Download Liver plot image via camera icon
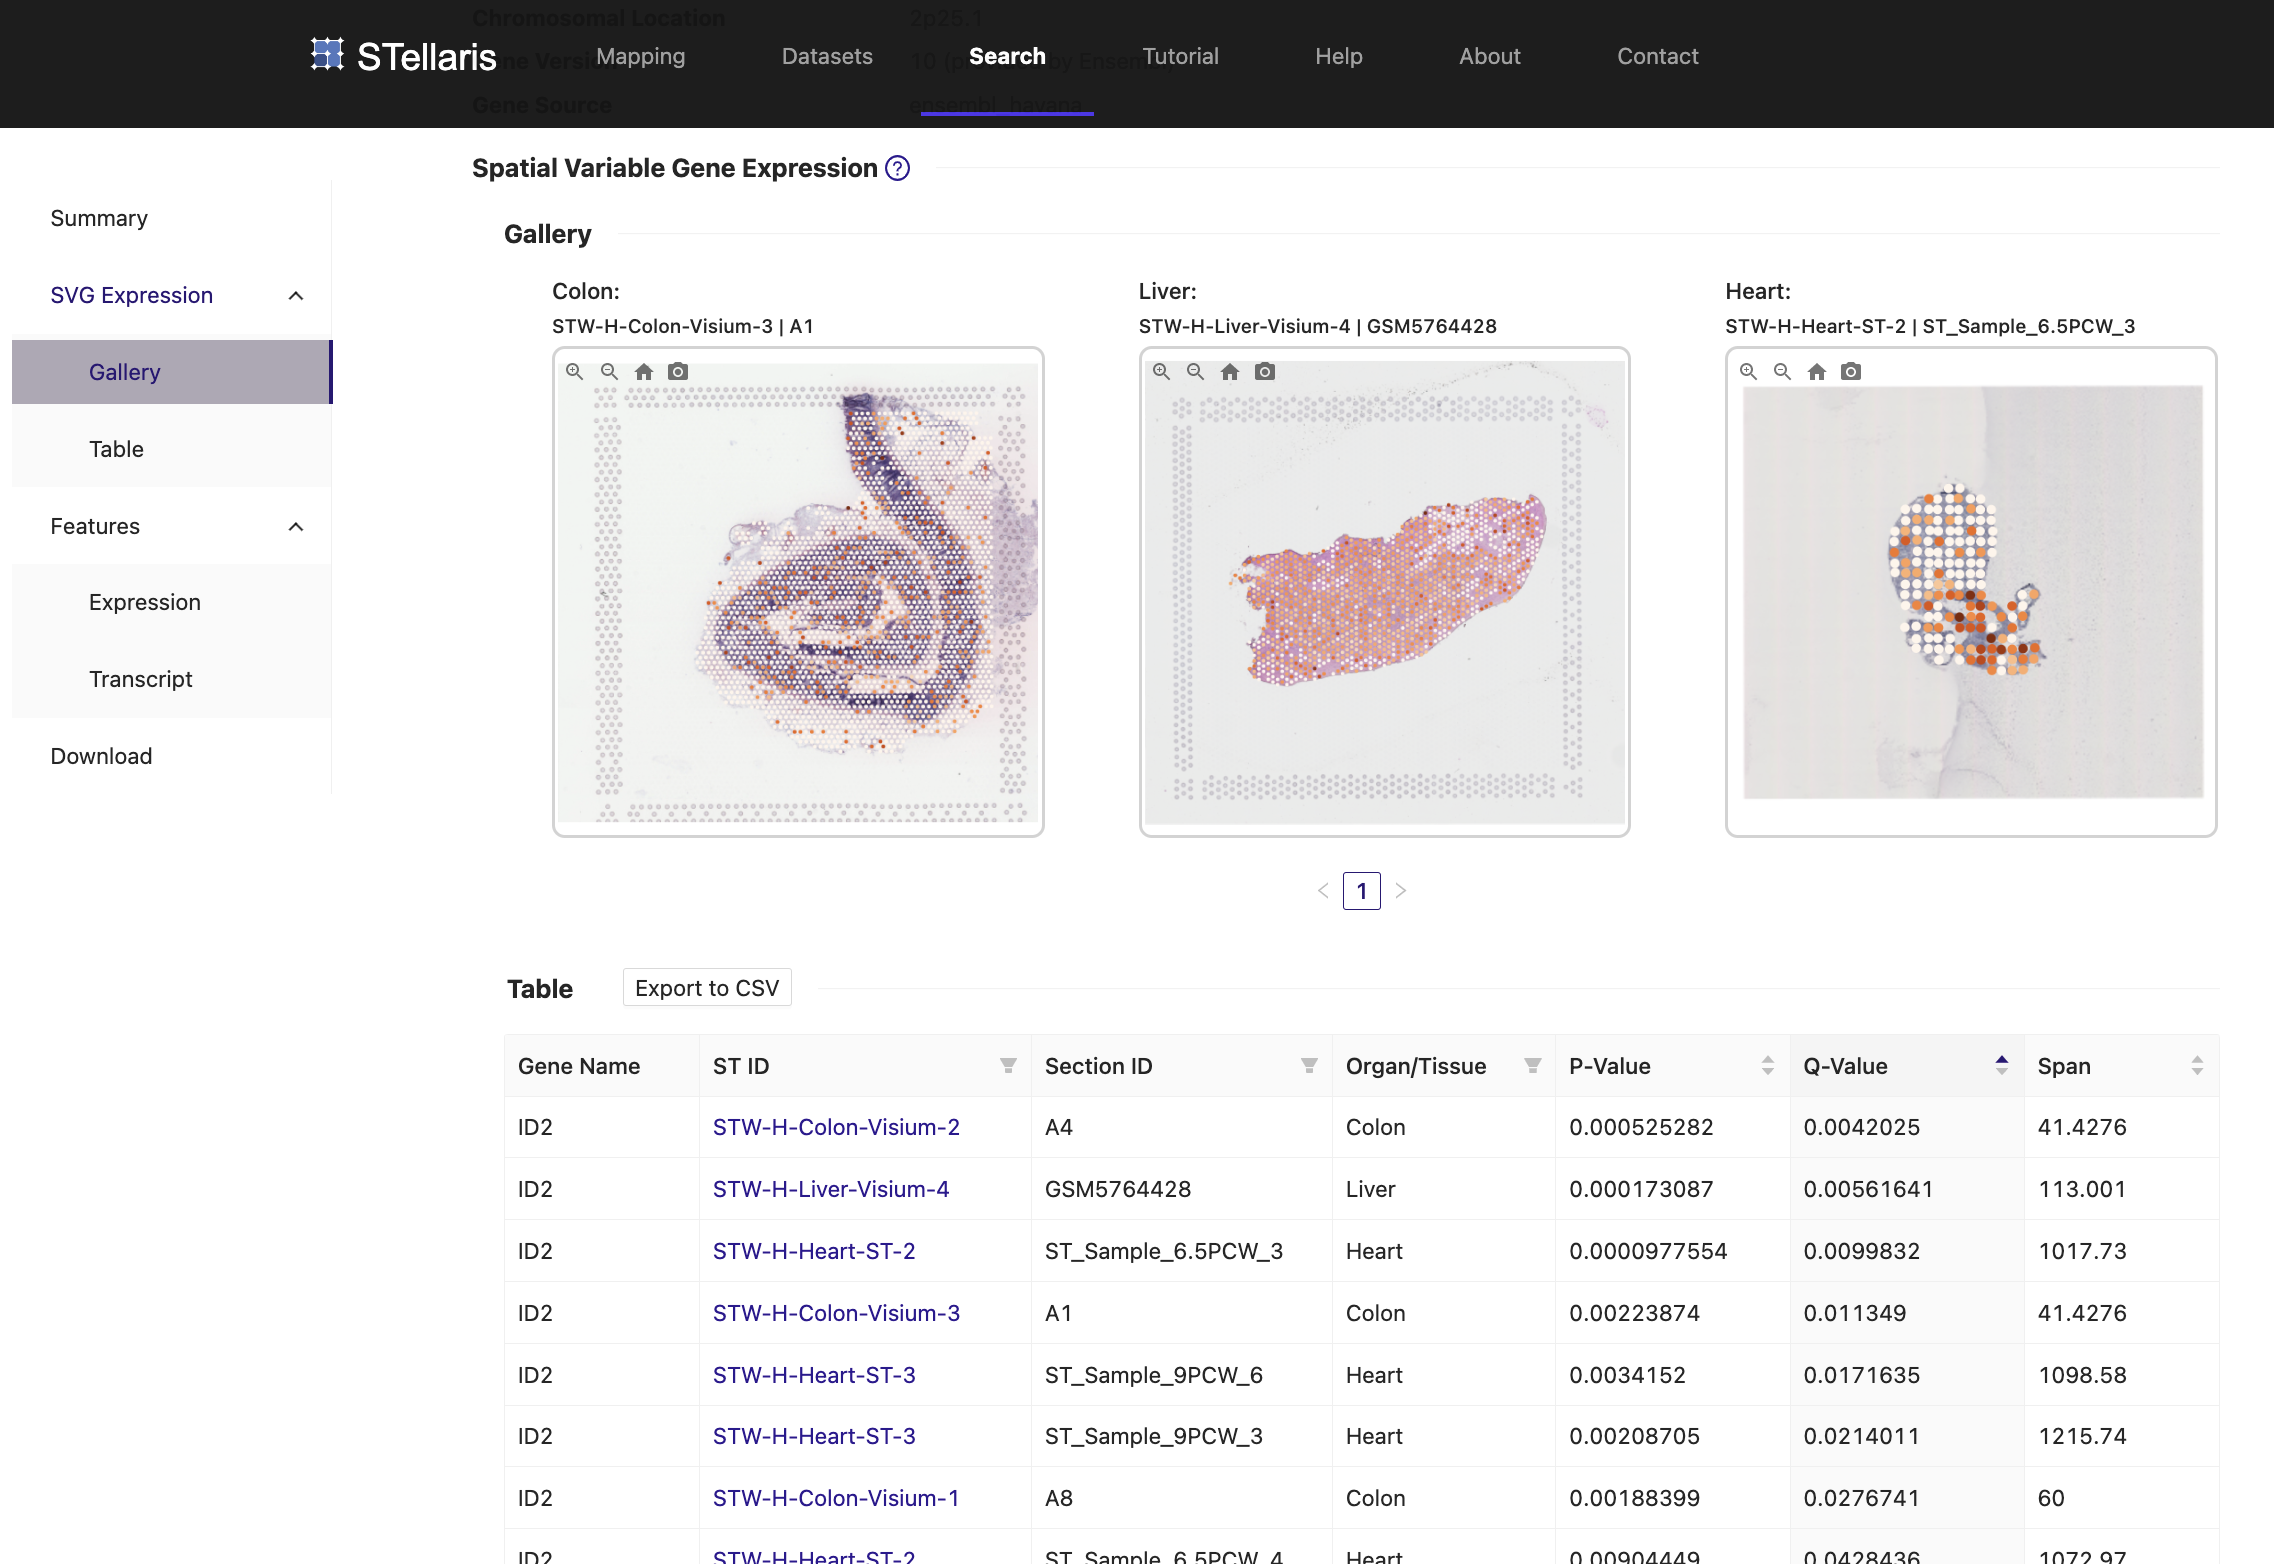 coord(1265,371)
